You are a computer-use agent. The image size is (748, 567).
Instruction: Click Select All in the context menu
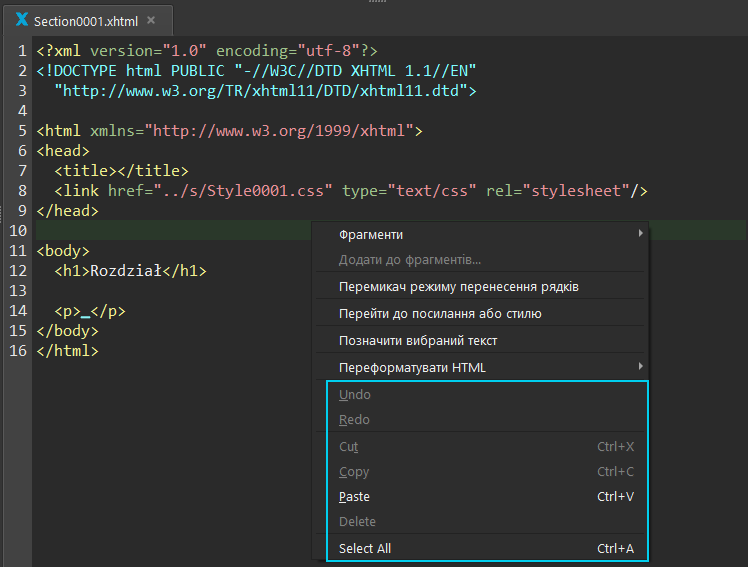point(365,548)
